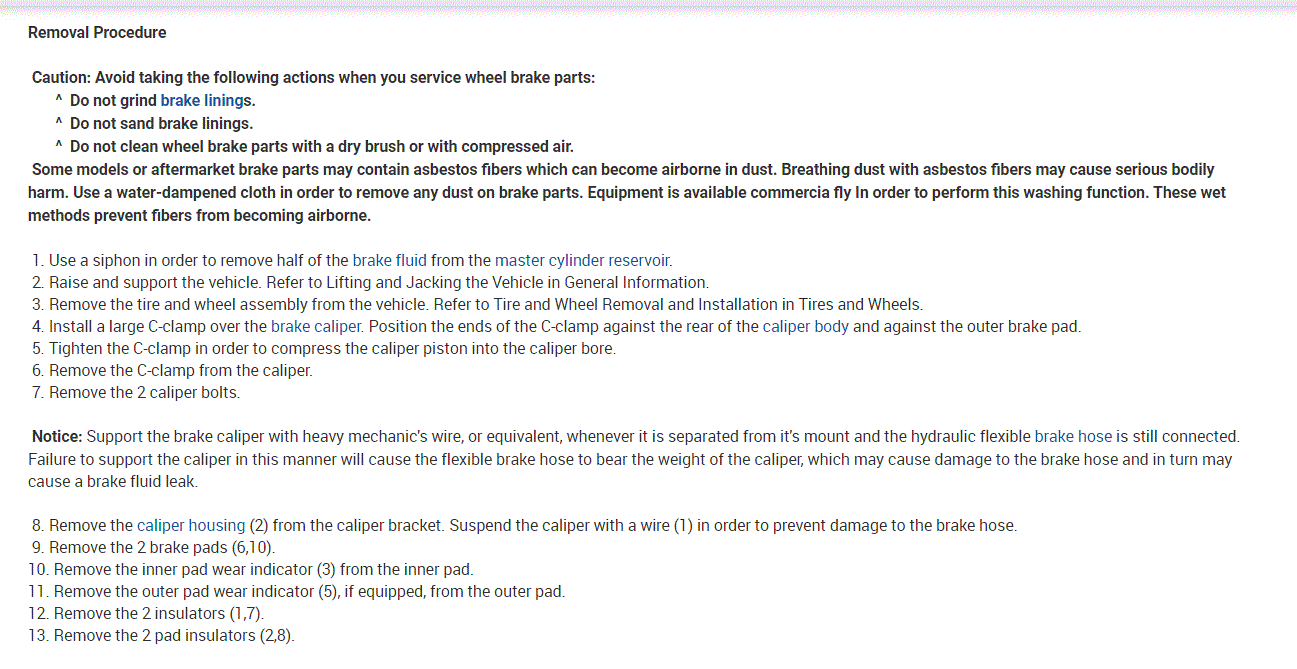Screen dimensions: 1297x669
Task: Open the 'caliper body' link
Action: click(x=805, y=326)
